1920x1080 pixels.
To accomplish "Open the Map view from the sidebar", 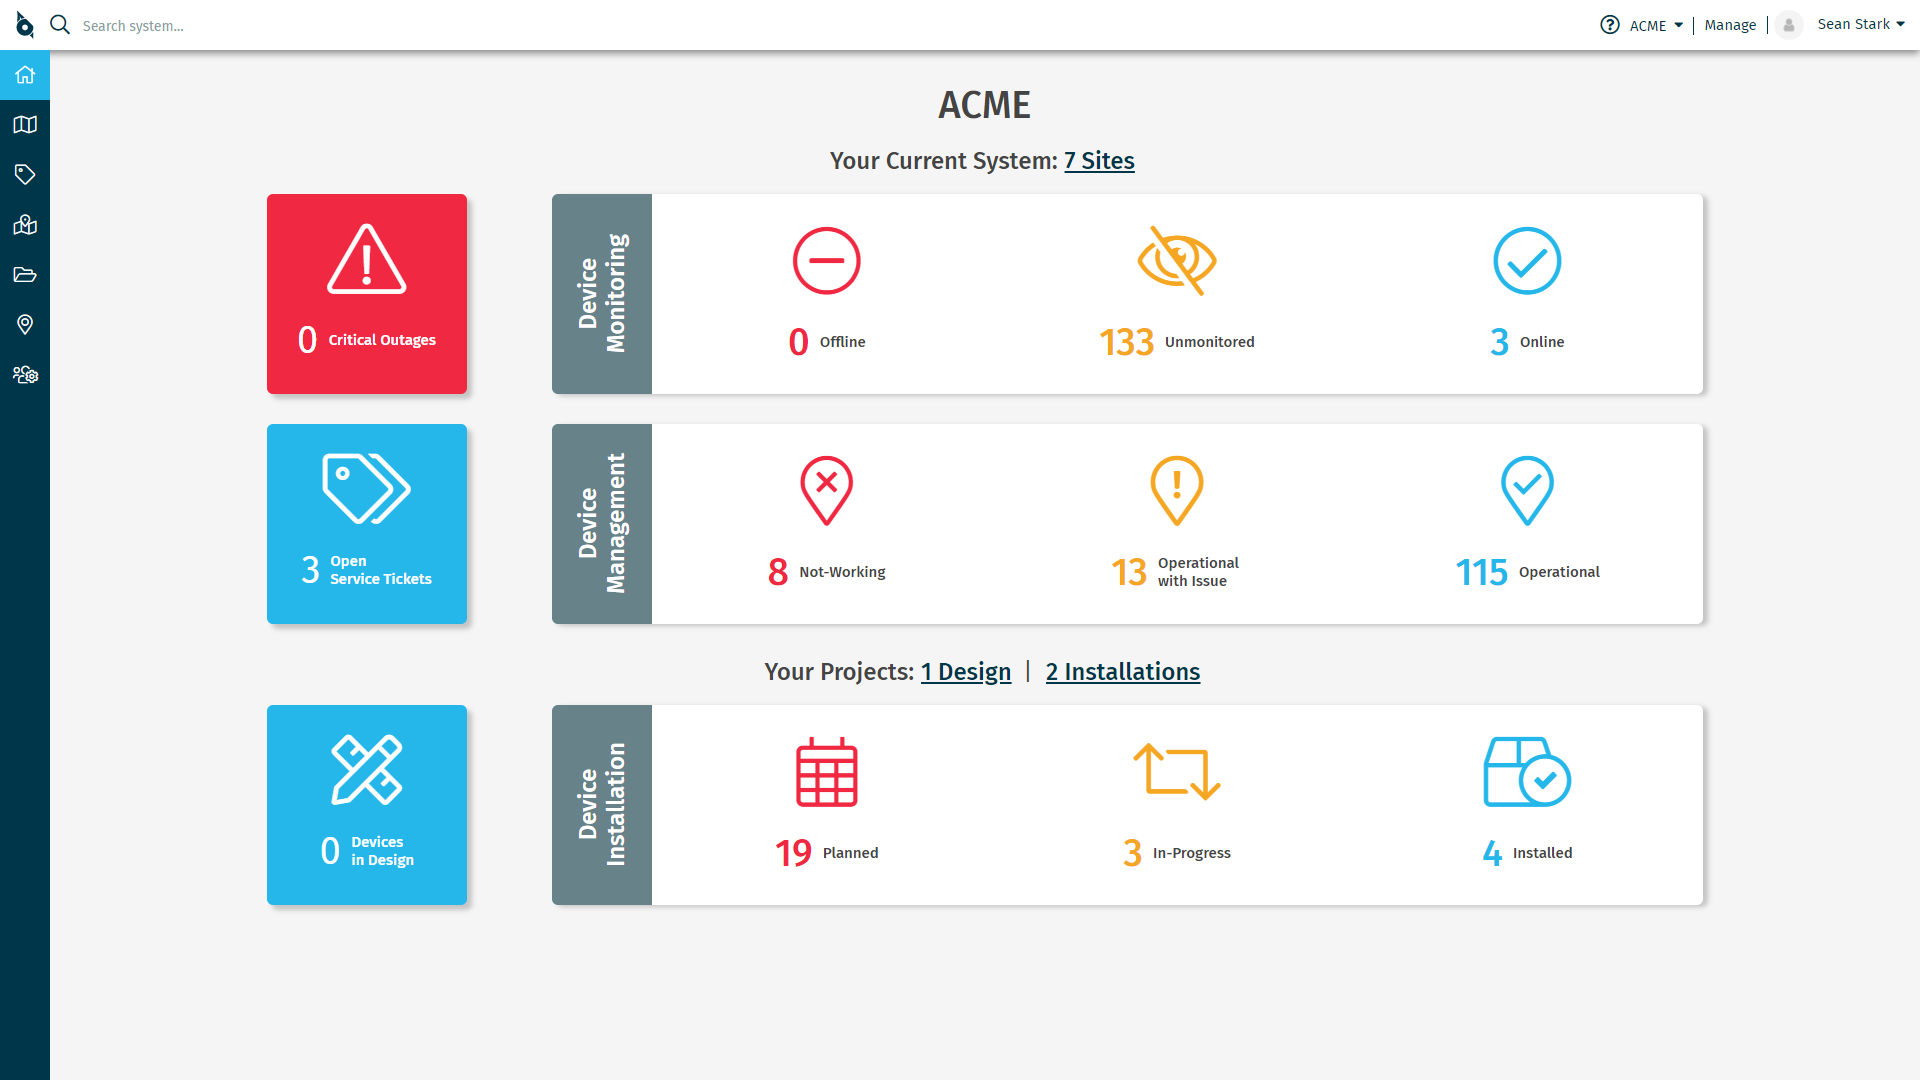I will tap(24, 124).
